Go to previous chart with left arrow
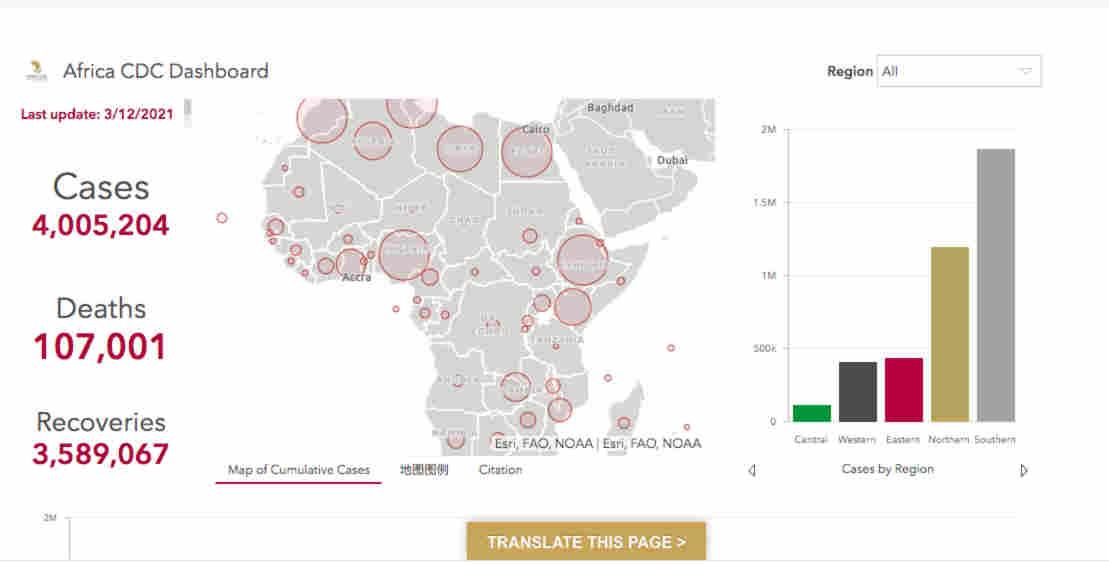This screenshot has height=564, width=1109. (x=752, y=470)
